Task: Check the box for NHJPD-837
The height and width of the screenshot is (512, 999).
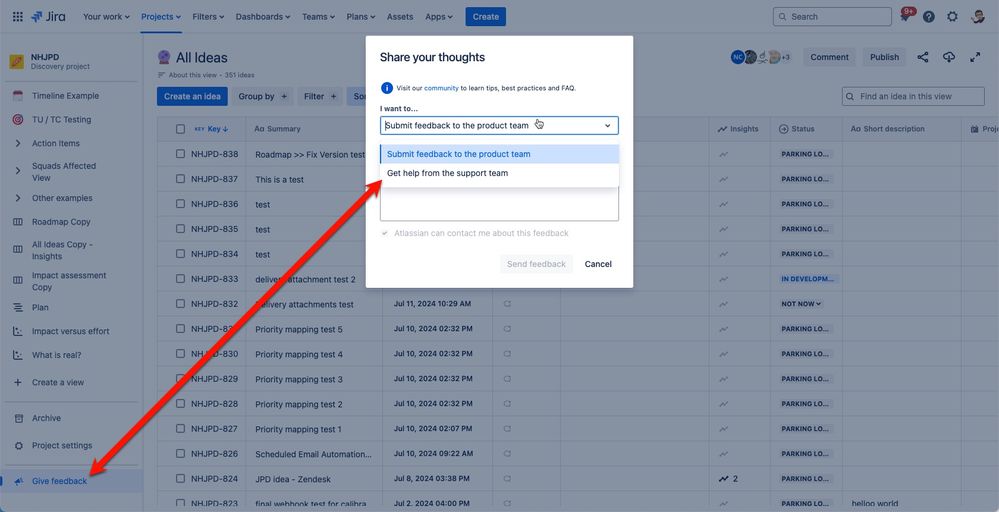Action: click(180, 179)
